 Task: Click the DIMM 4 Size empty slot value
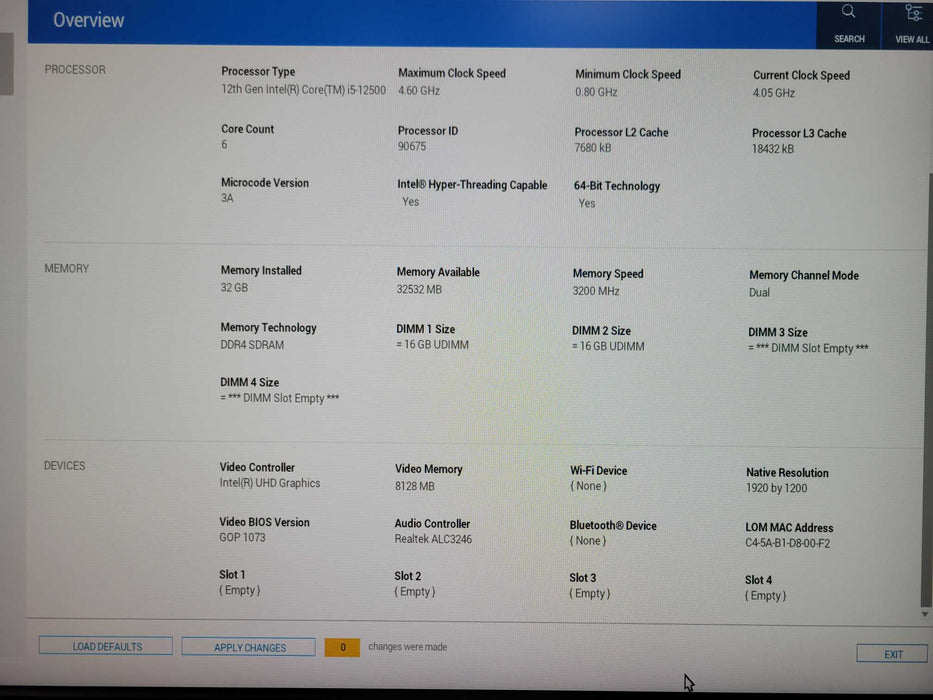(279, 398)
